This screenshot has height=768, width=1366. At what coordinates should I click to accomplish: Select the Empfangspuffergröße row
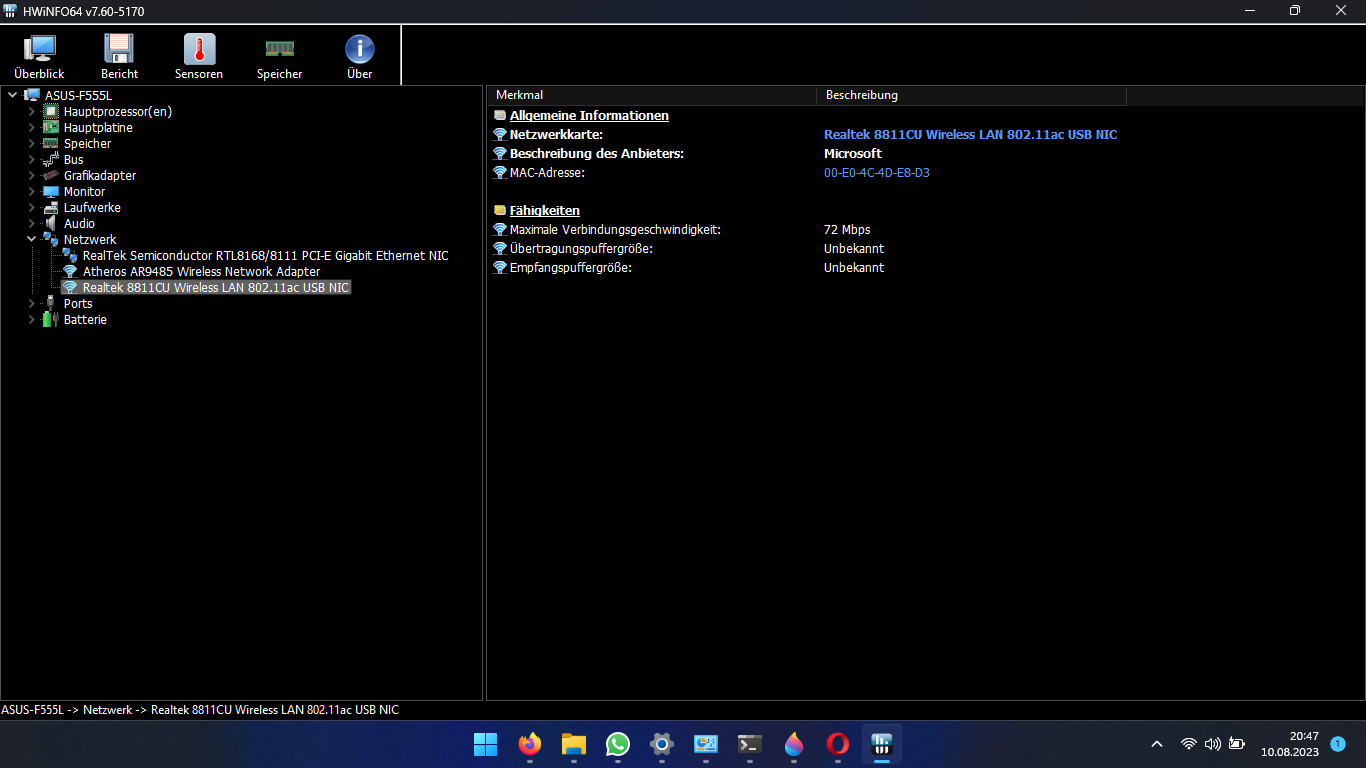click(571, 268)
